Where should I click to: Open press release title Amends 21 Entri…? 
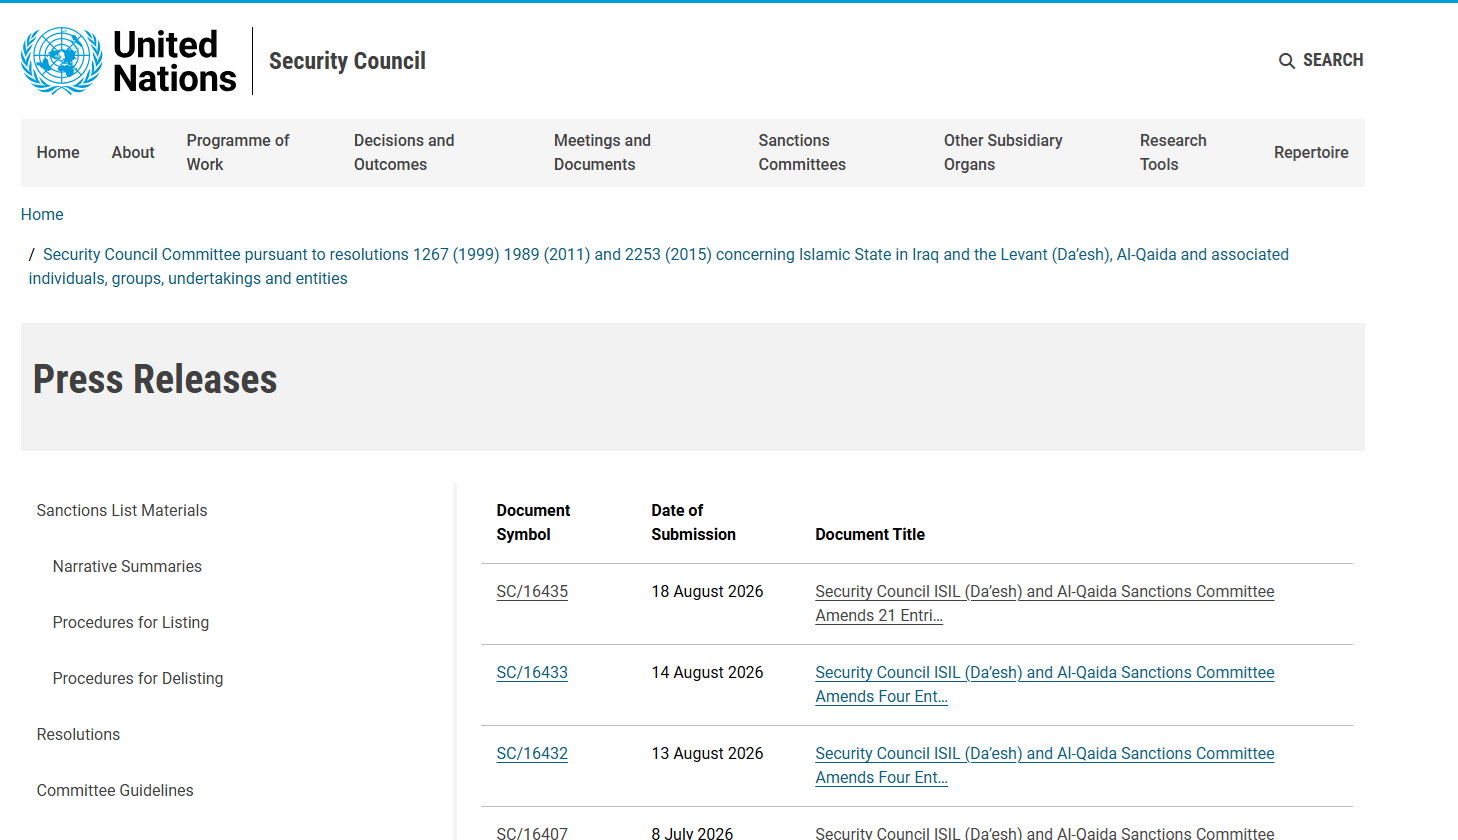point(1045,604)
